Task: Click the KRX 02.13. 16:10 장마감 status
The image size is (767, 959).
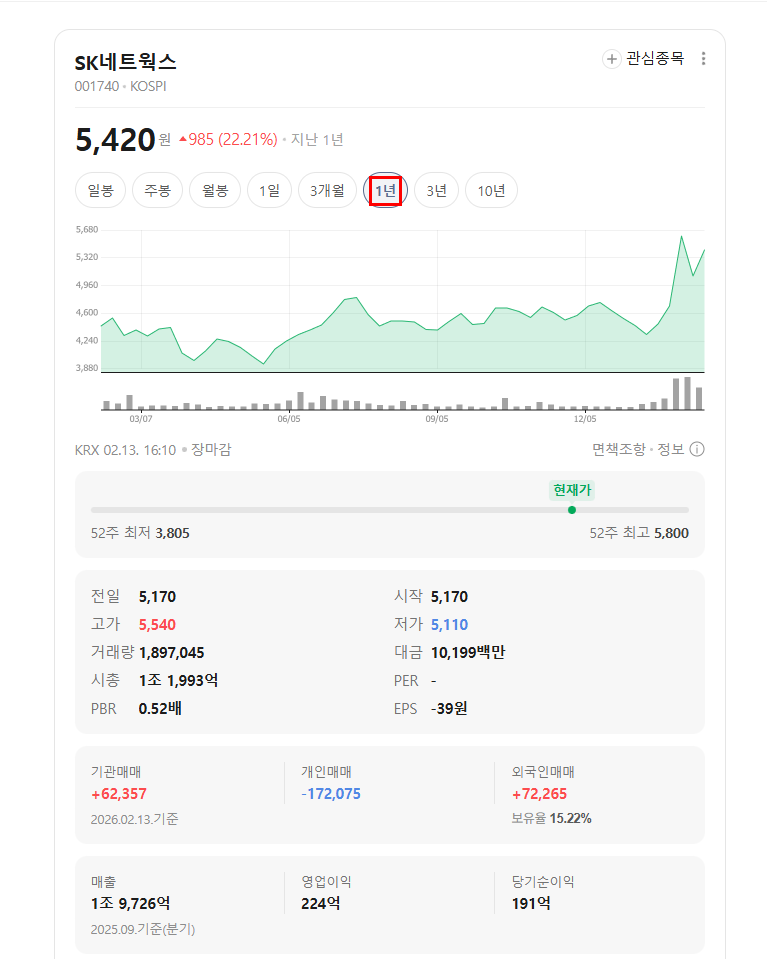Action: point(153,450)
